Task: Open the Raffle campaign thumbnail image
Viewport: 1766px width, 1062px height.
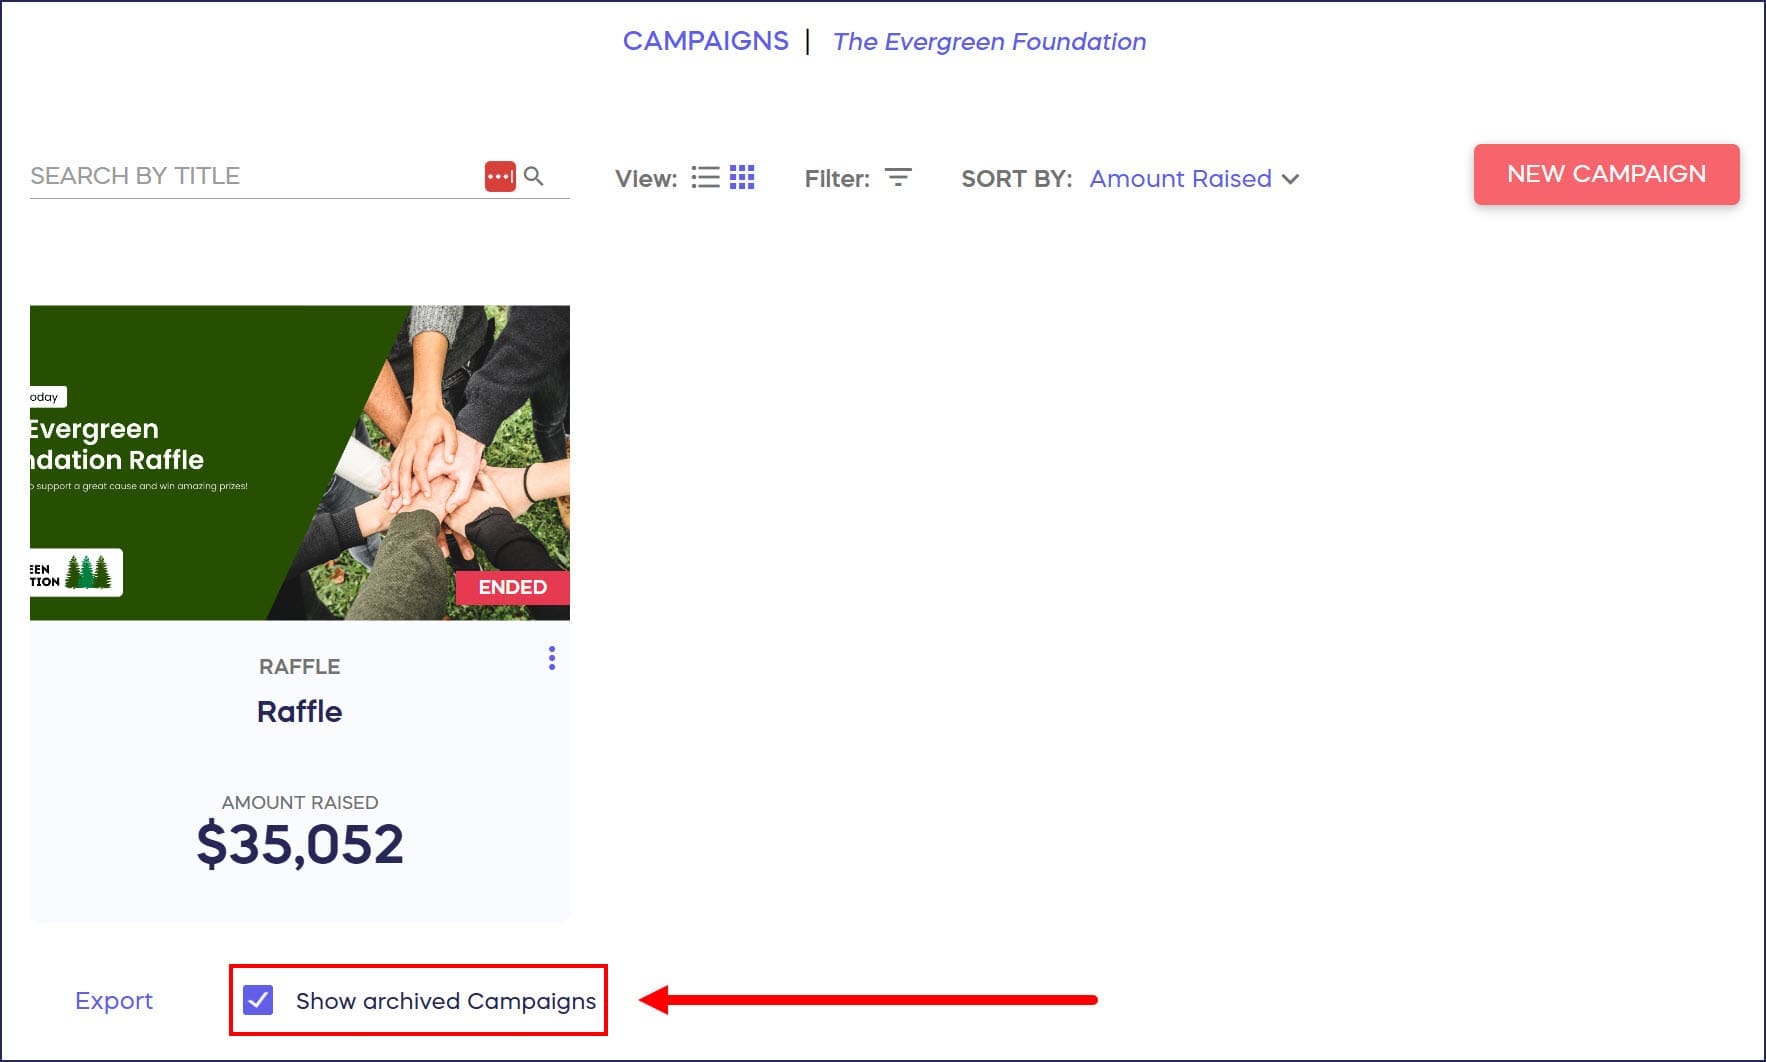Action: (x=300, y=463)
